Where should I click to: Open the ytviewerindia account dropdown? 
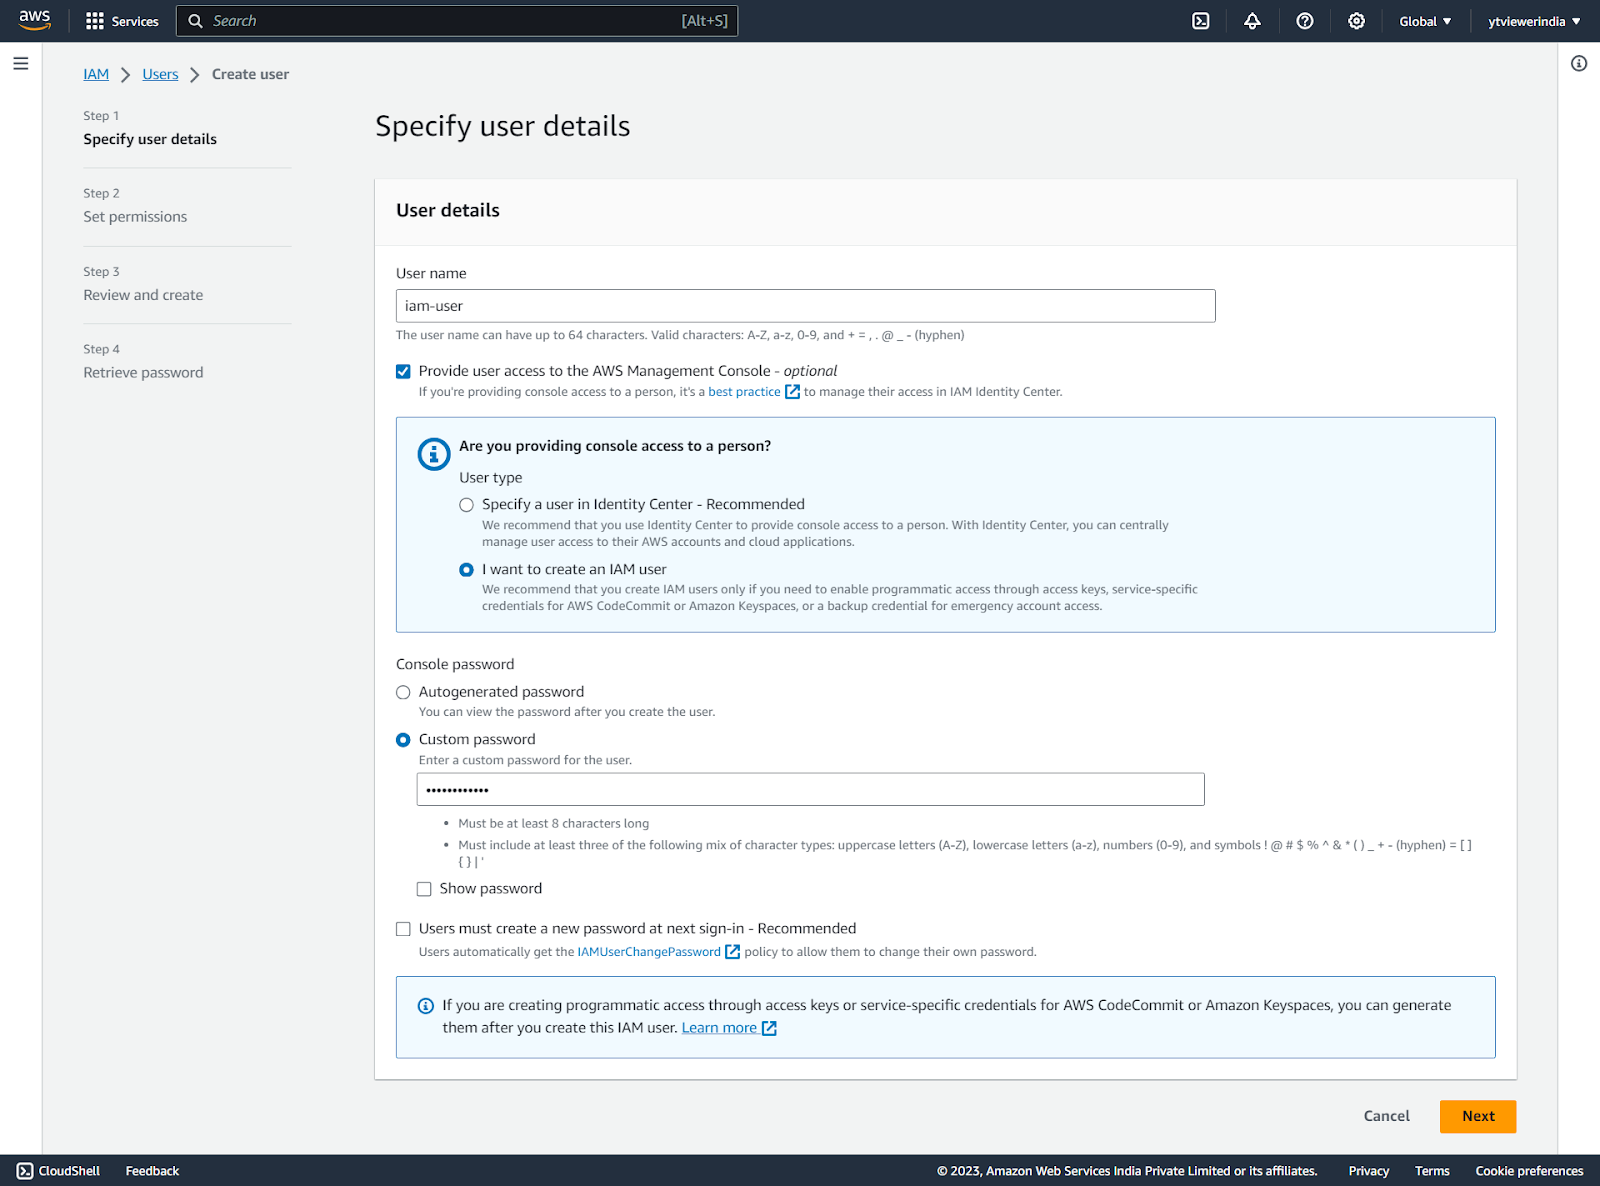[x=1534, y=21]
